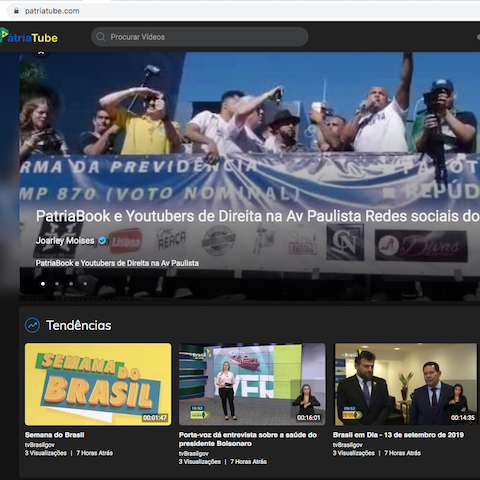Image resolution: width=480 pixels, height=480 pixels.
Task: Open the Semana do Brasil video thumbnail
Action: pyautogui.click(x=98, y=384)
